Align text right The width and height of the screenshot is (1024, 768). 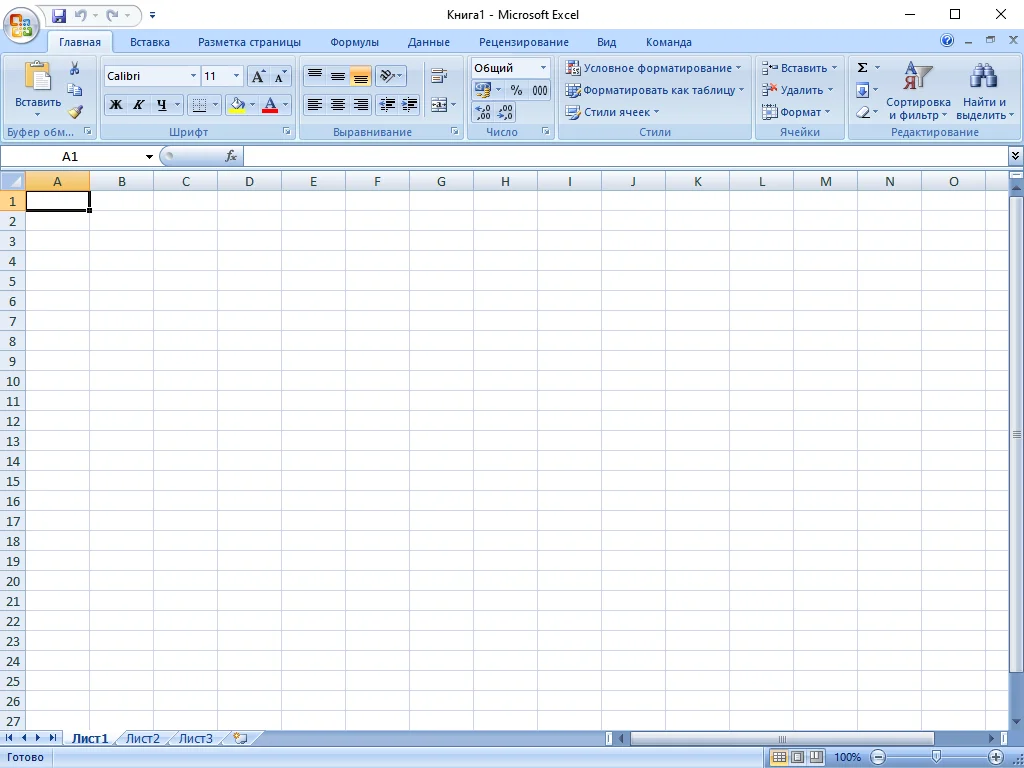pyautogui.click(x=360, y=104)
